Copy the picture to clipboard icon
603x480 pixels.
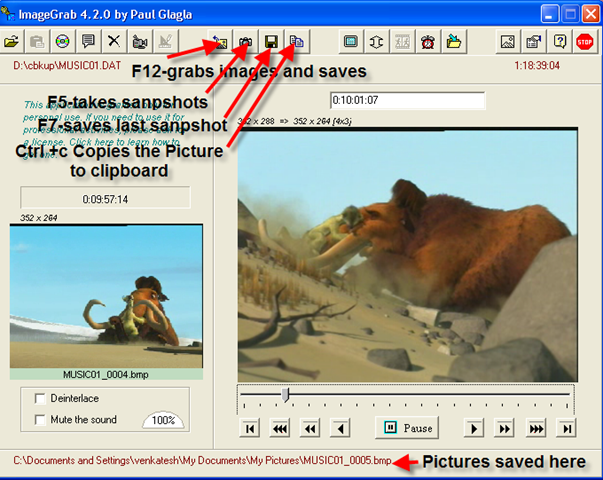click(297, 41)
